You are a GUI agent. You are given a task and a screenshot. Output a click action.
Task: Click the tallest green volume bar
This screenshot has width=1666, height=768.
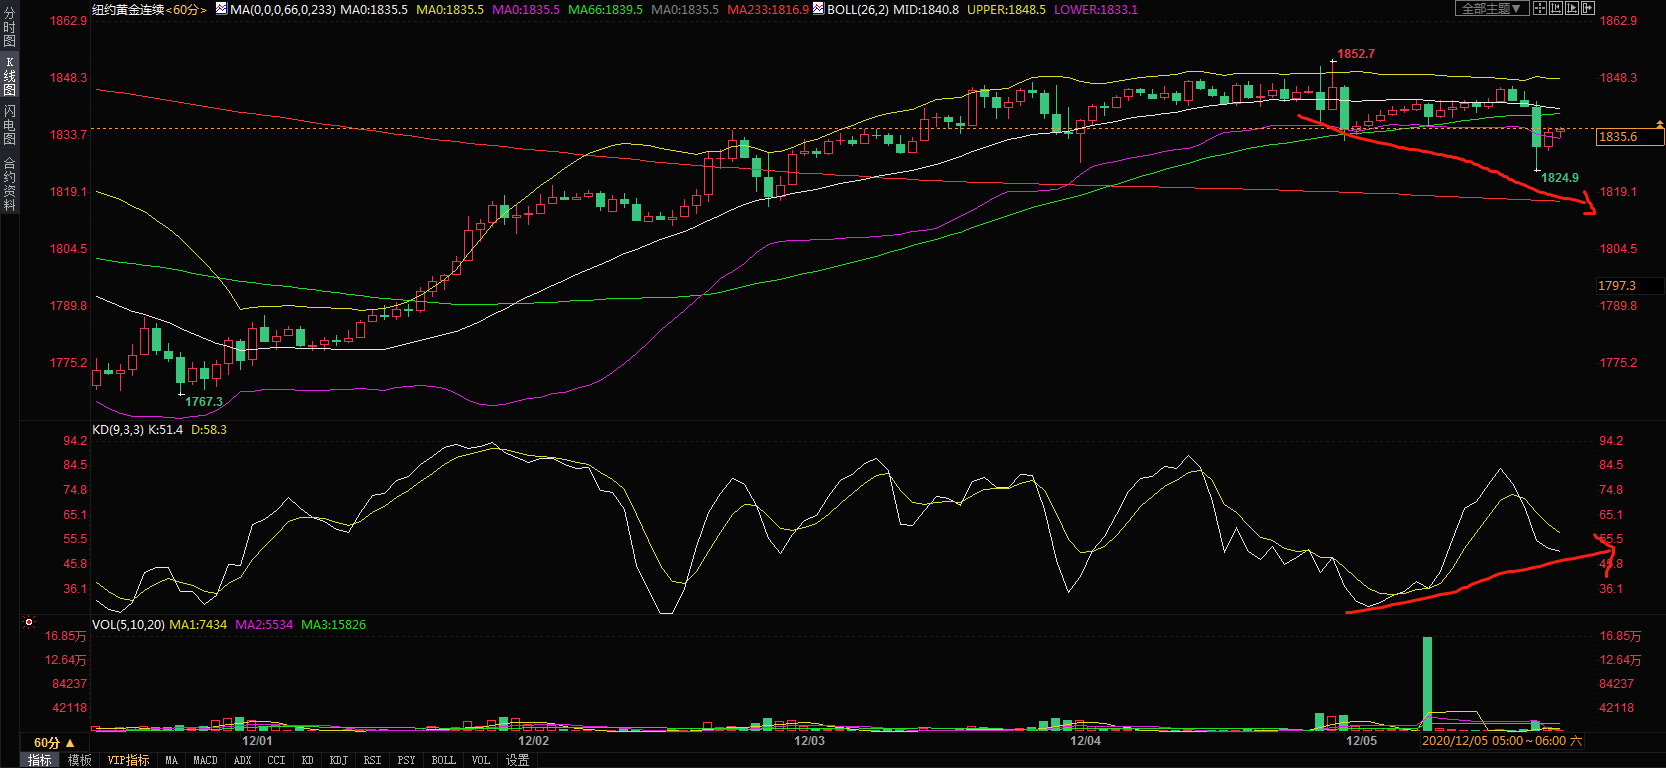click(1427, 684)
